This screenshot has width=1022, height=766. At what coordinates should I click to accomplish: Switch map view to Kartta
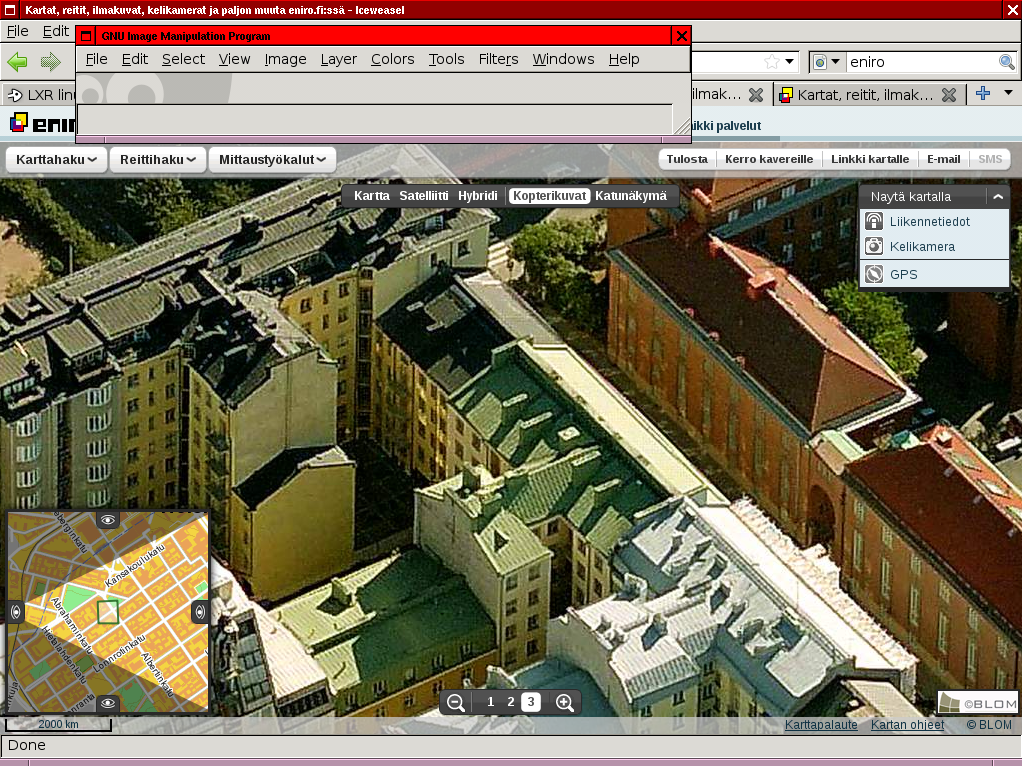pos(372,196)
